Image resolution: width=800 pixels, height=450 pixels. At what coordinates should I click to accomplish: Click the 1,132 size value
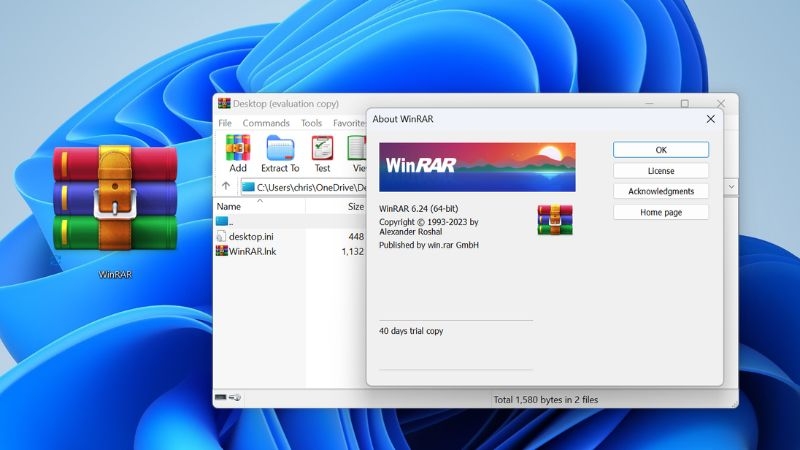(353, 251)
